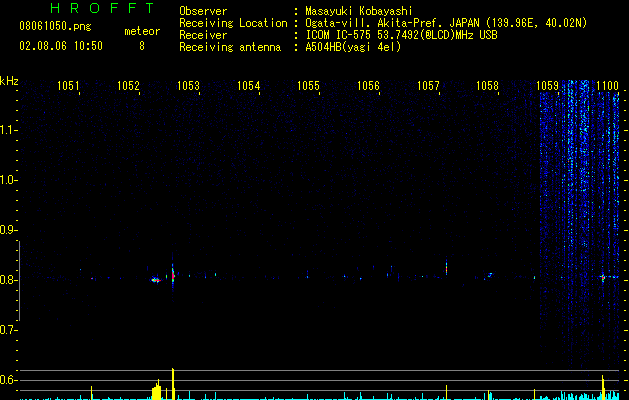Screen dimensions: 629x400
Task: Click time marker 1100
Action: [x=607, y=86]
